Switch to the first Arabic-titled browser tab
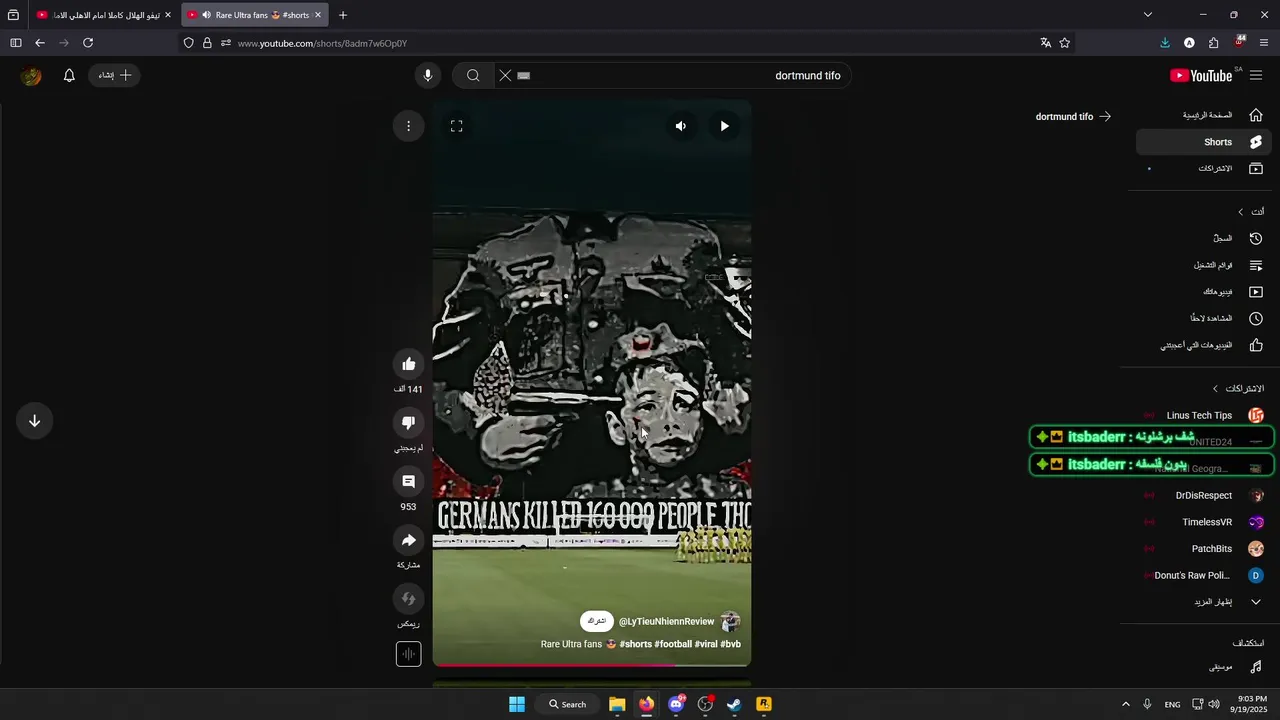This screenshot has height=720, width=1280. tap(104, 15)
